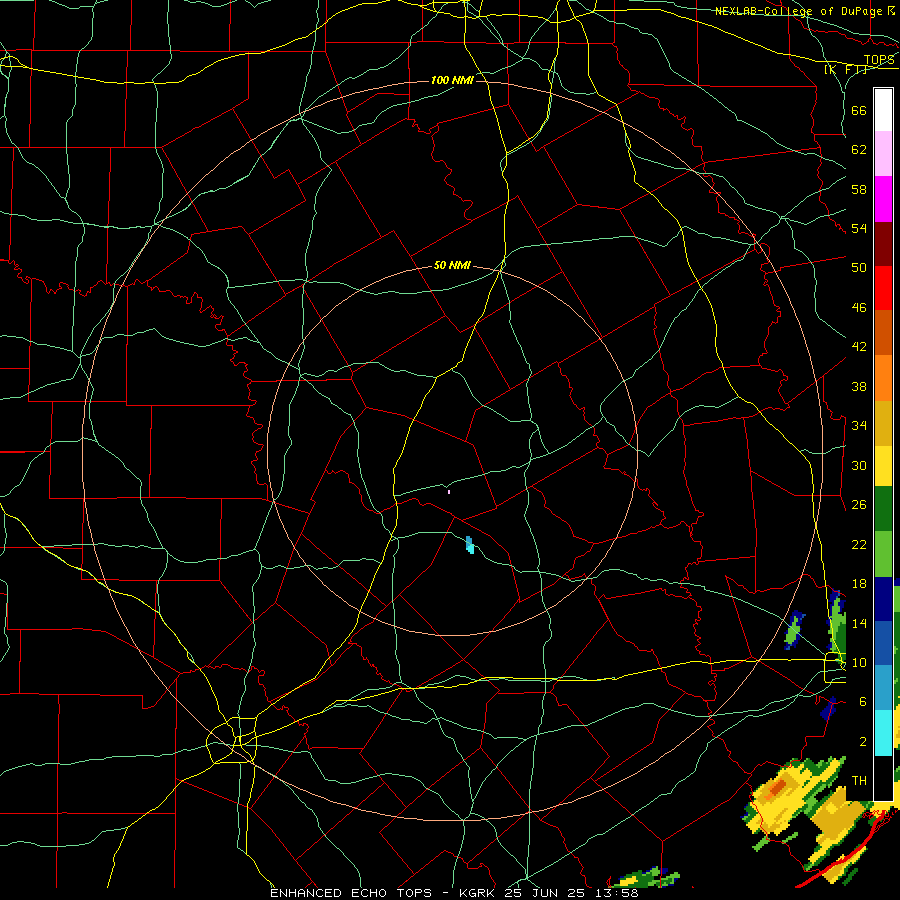Viewport: 900px width, 900px height.
Task: Click the white radar site marker dot
Action: [449, 492]
